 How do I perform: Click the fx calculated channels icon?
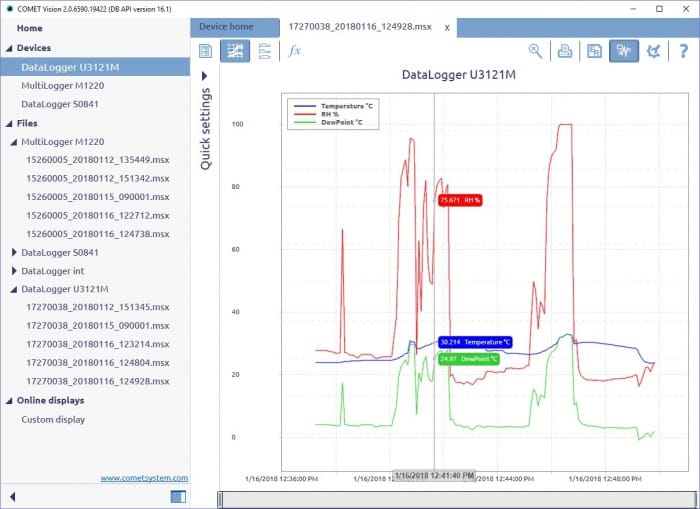pyautogui.click(x=294, y=51)
